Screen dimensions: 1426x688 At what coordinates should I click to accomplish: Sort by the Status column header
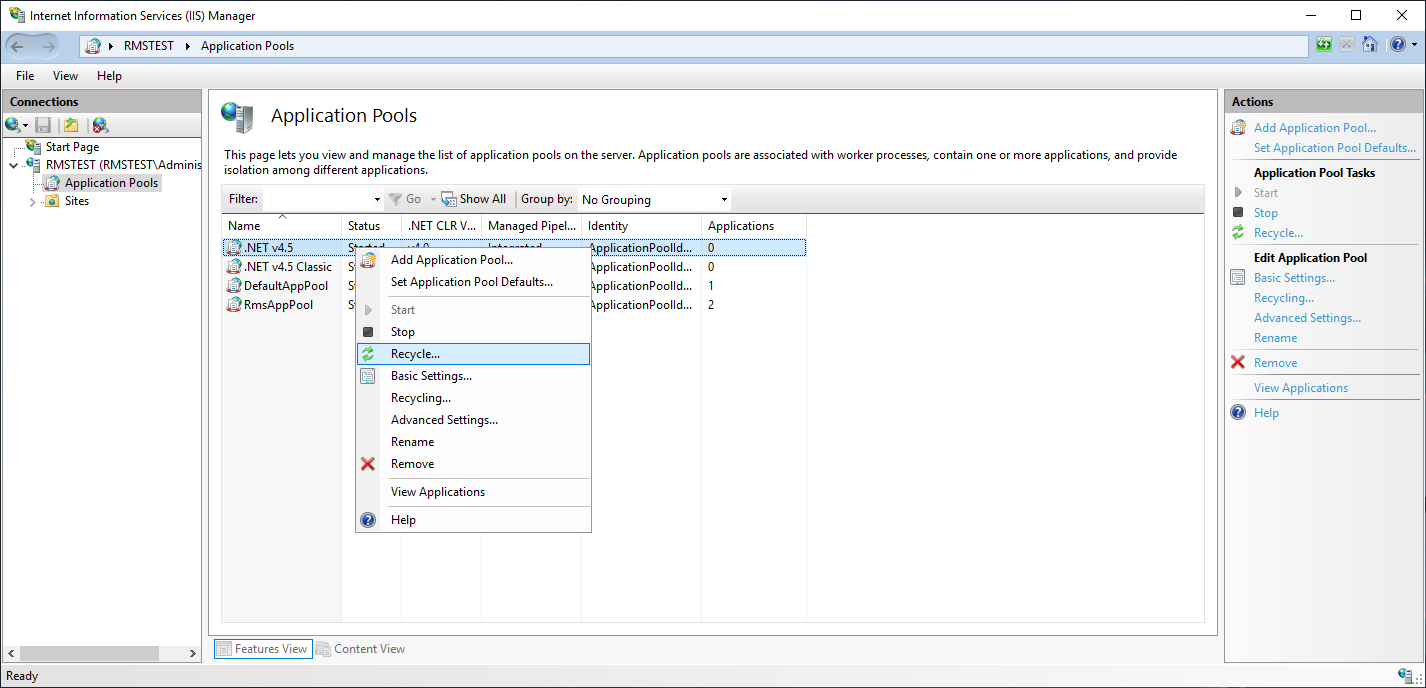coord(371,226)
